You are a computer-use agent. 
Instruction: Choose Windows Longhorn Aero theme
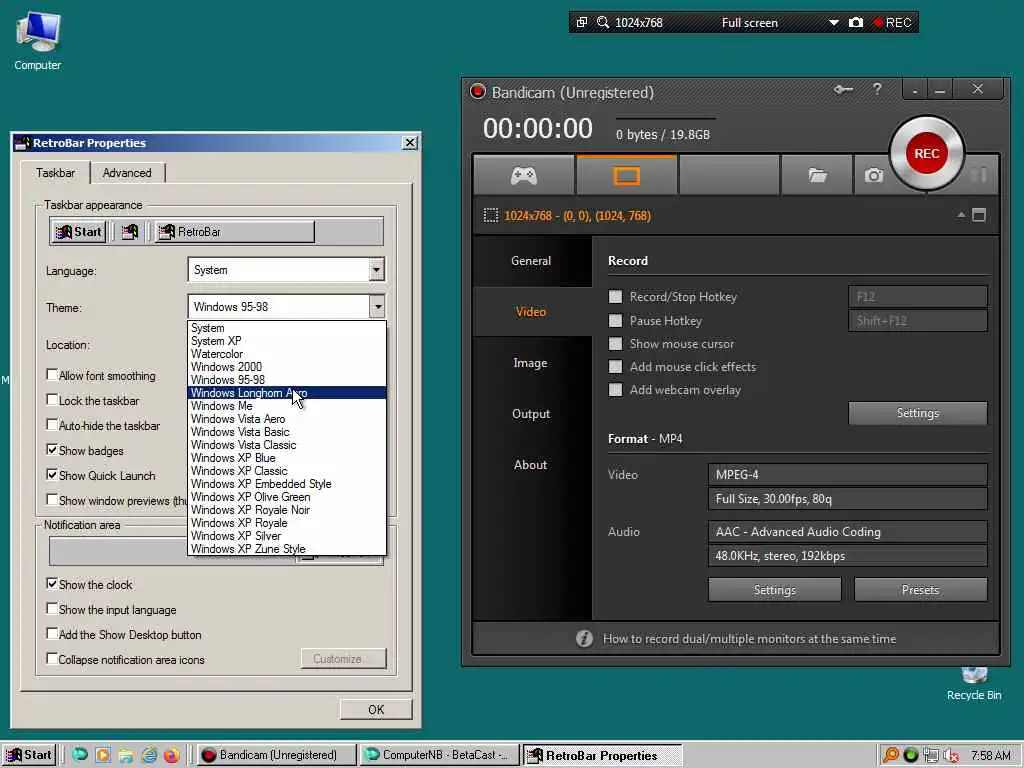tap(287, 392)
